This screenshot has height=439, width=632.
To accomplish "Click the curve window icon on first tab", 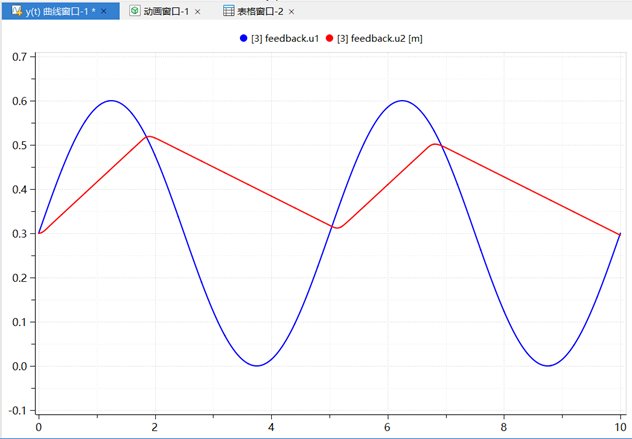I will tap(17, 11).
